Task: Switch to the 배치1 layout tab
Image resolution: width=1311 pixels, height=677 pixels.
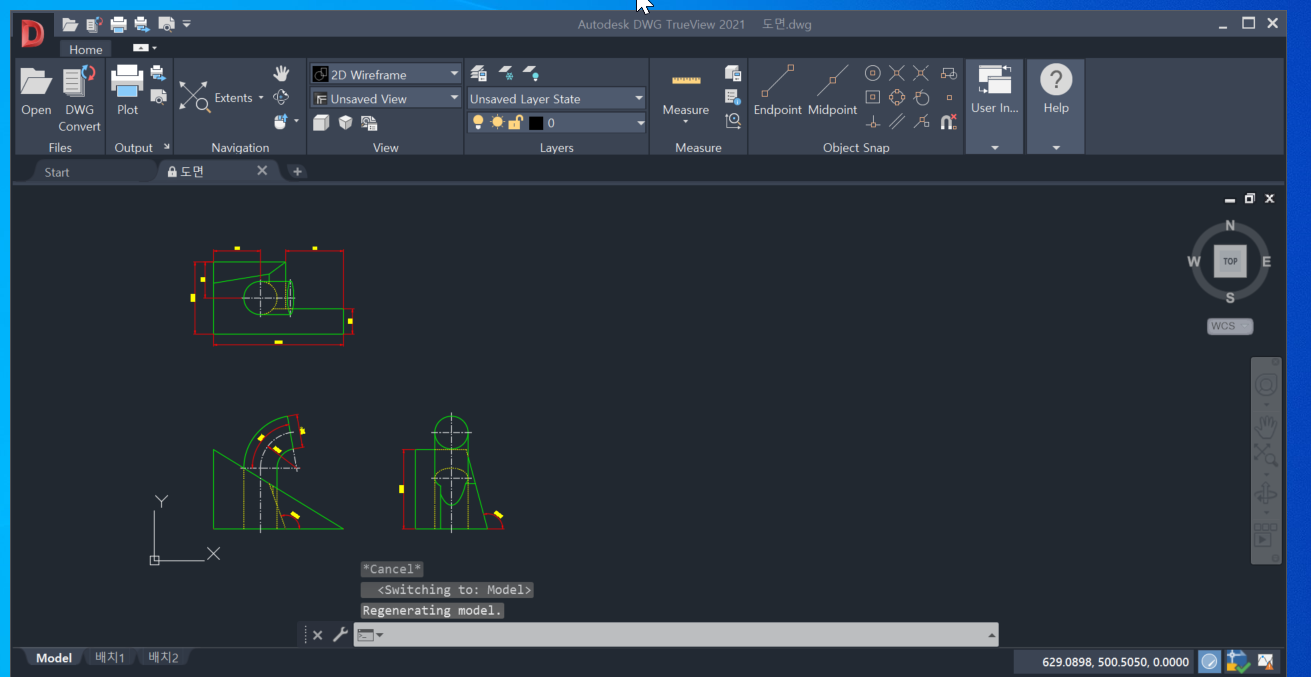Action: 110,657
